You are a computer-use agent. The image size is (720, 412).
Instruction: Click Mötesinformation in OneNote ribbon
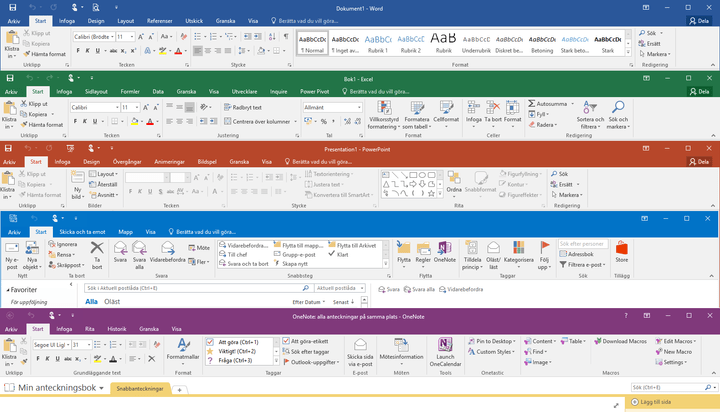click(401, 350)
